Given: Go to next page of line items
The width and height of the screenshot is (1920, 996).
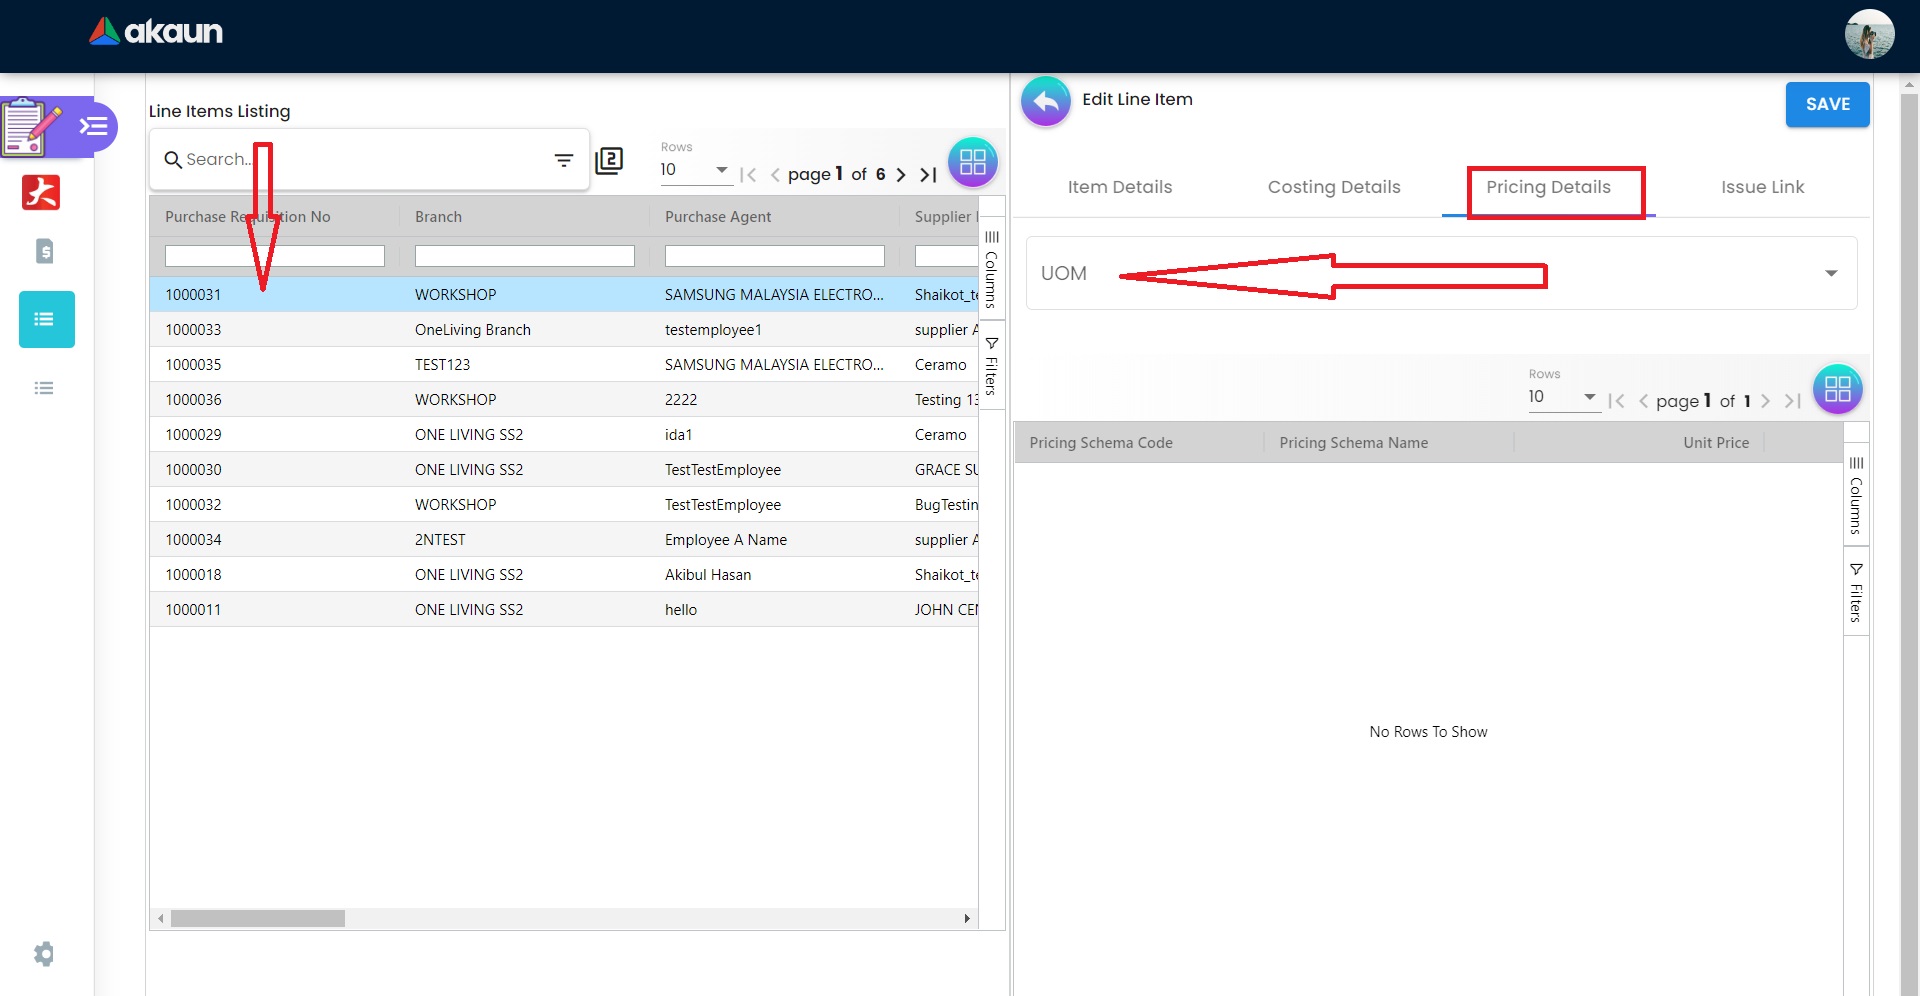Looking at the screenshot, I should (901, 175).
